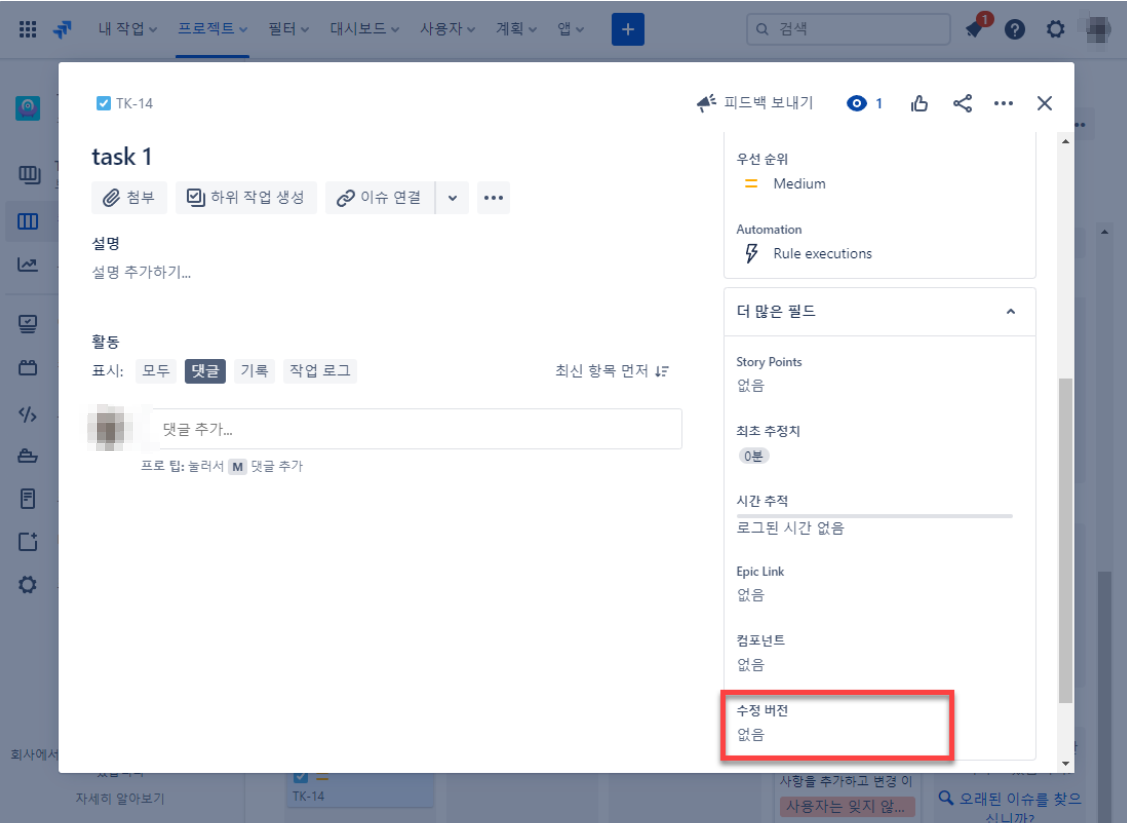
Task: Select the 댓글 activity tab
Action: (206, 371)
